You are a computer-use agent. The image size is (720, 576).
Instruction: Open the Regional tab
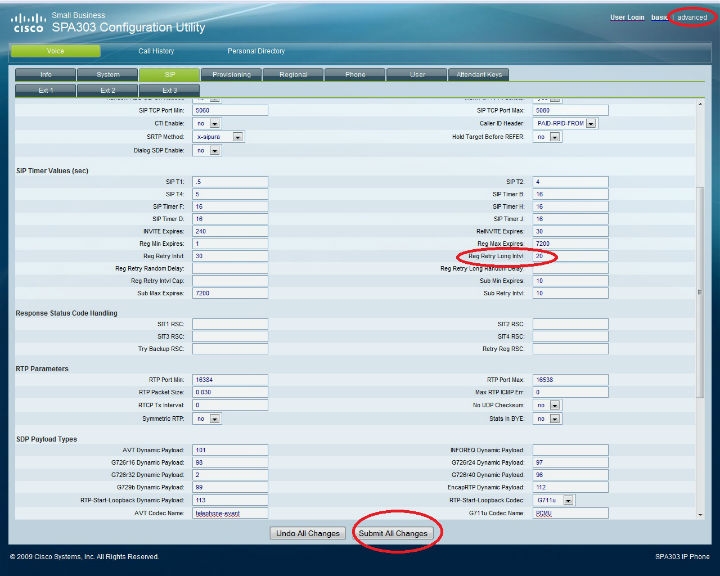click(294, 74)
